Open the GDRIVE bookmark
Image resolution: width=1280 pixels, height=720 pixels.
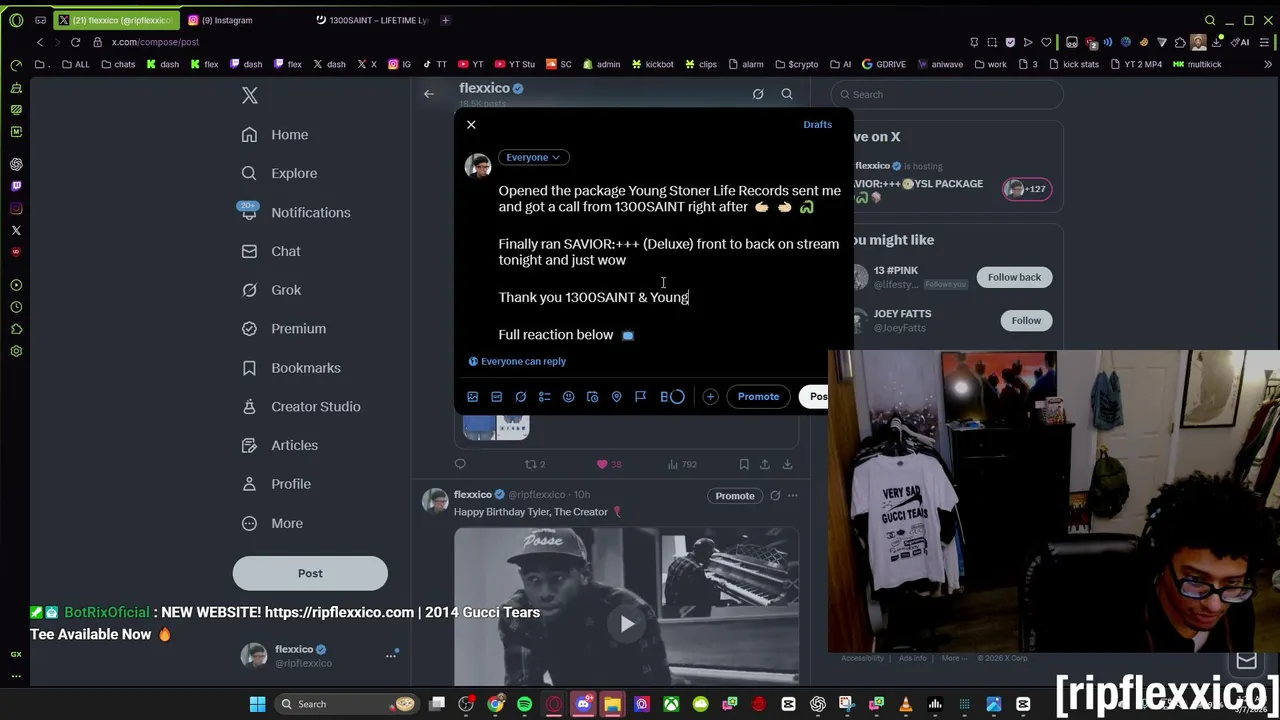883,64
